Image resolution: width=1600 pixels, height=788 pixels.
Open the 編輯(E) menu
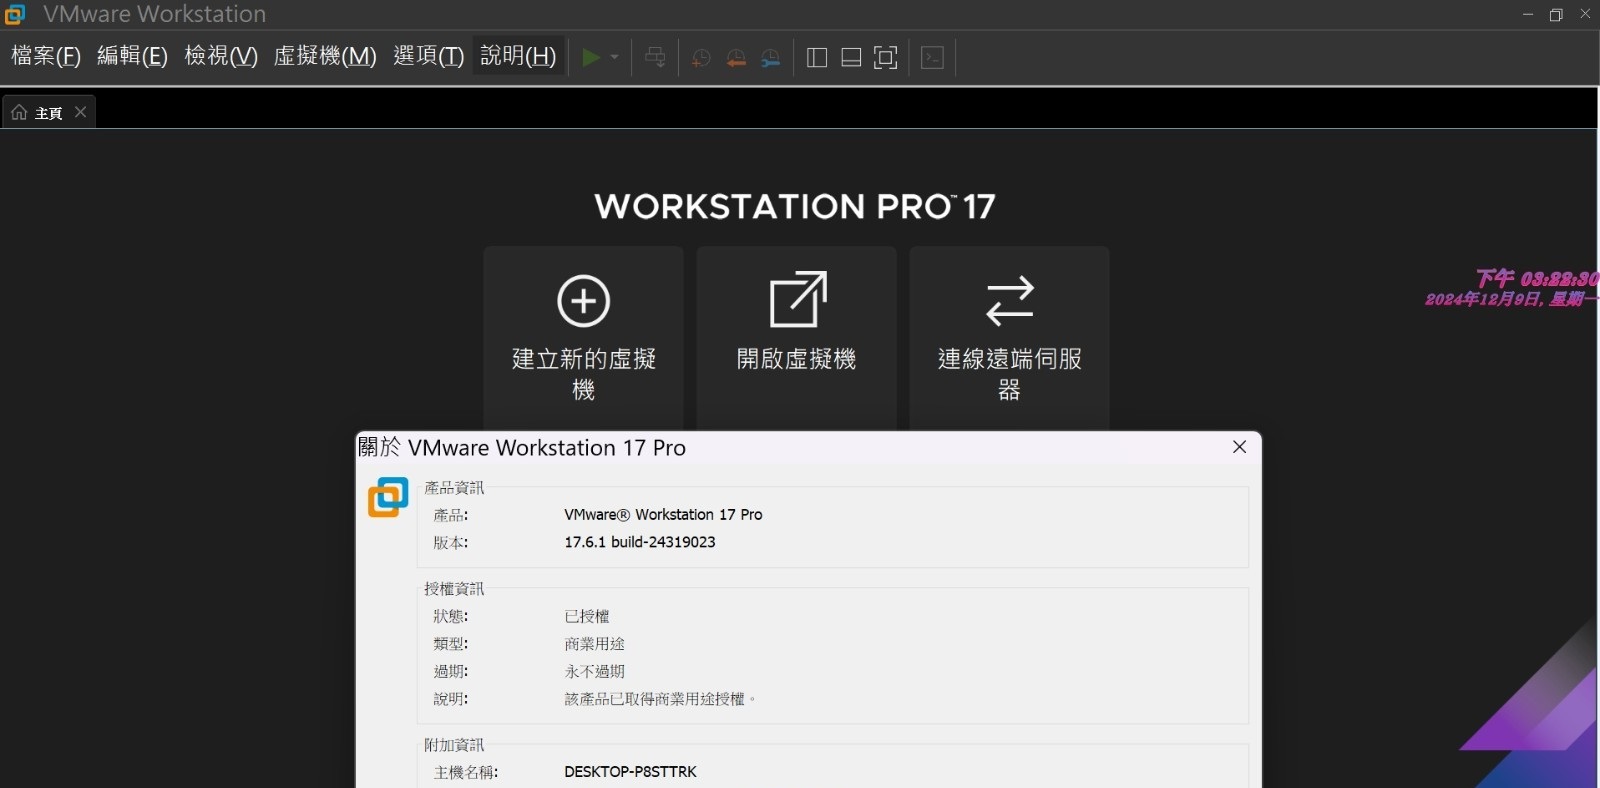point(132,56)
